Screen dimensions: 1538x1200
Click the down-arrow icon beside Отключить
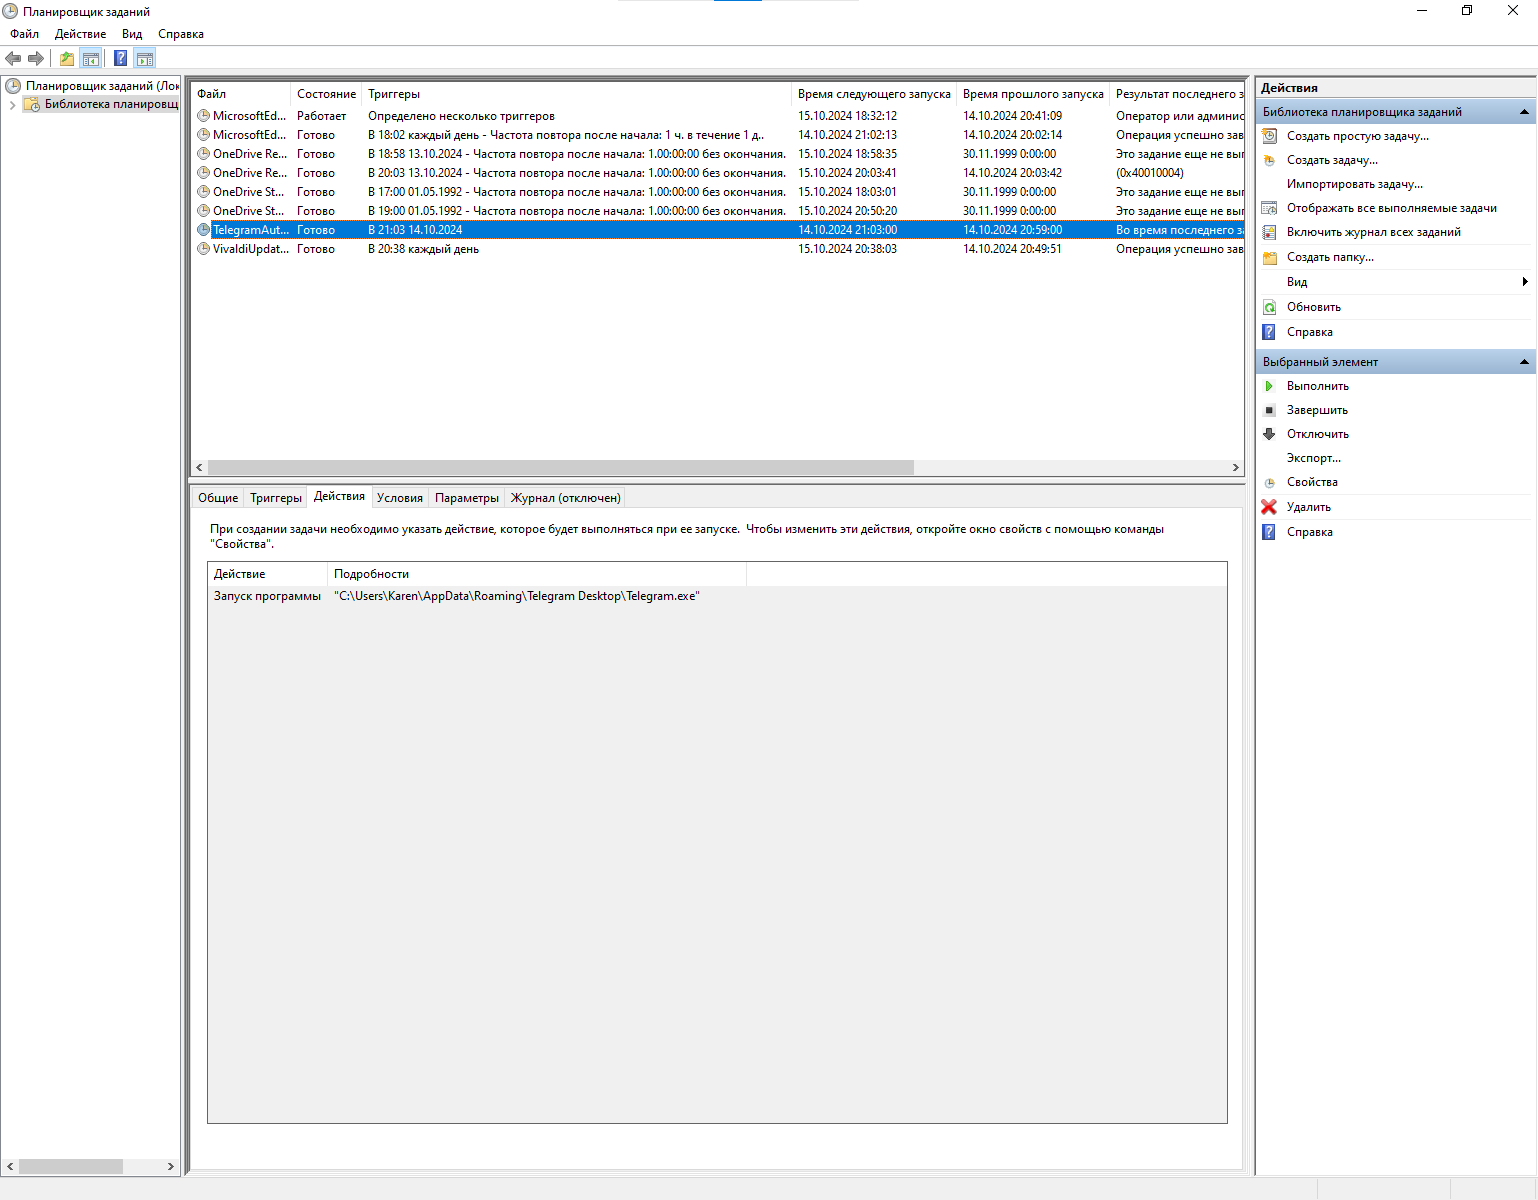[1270, 434]
